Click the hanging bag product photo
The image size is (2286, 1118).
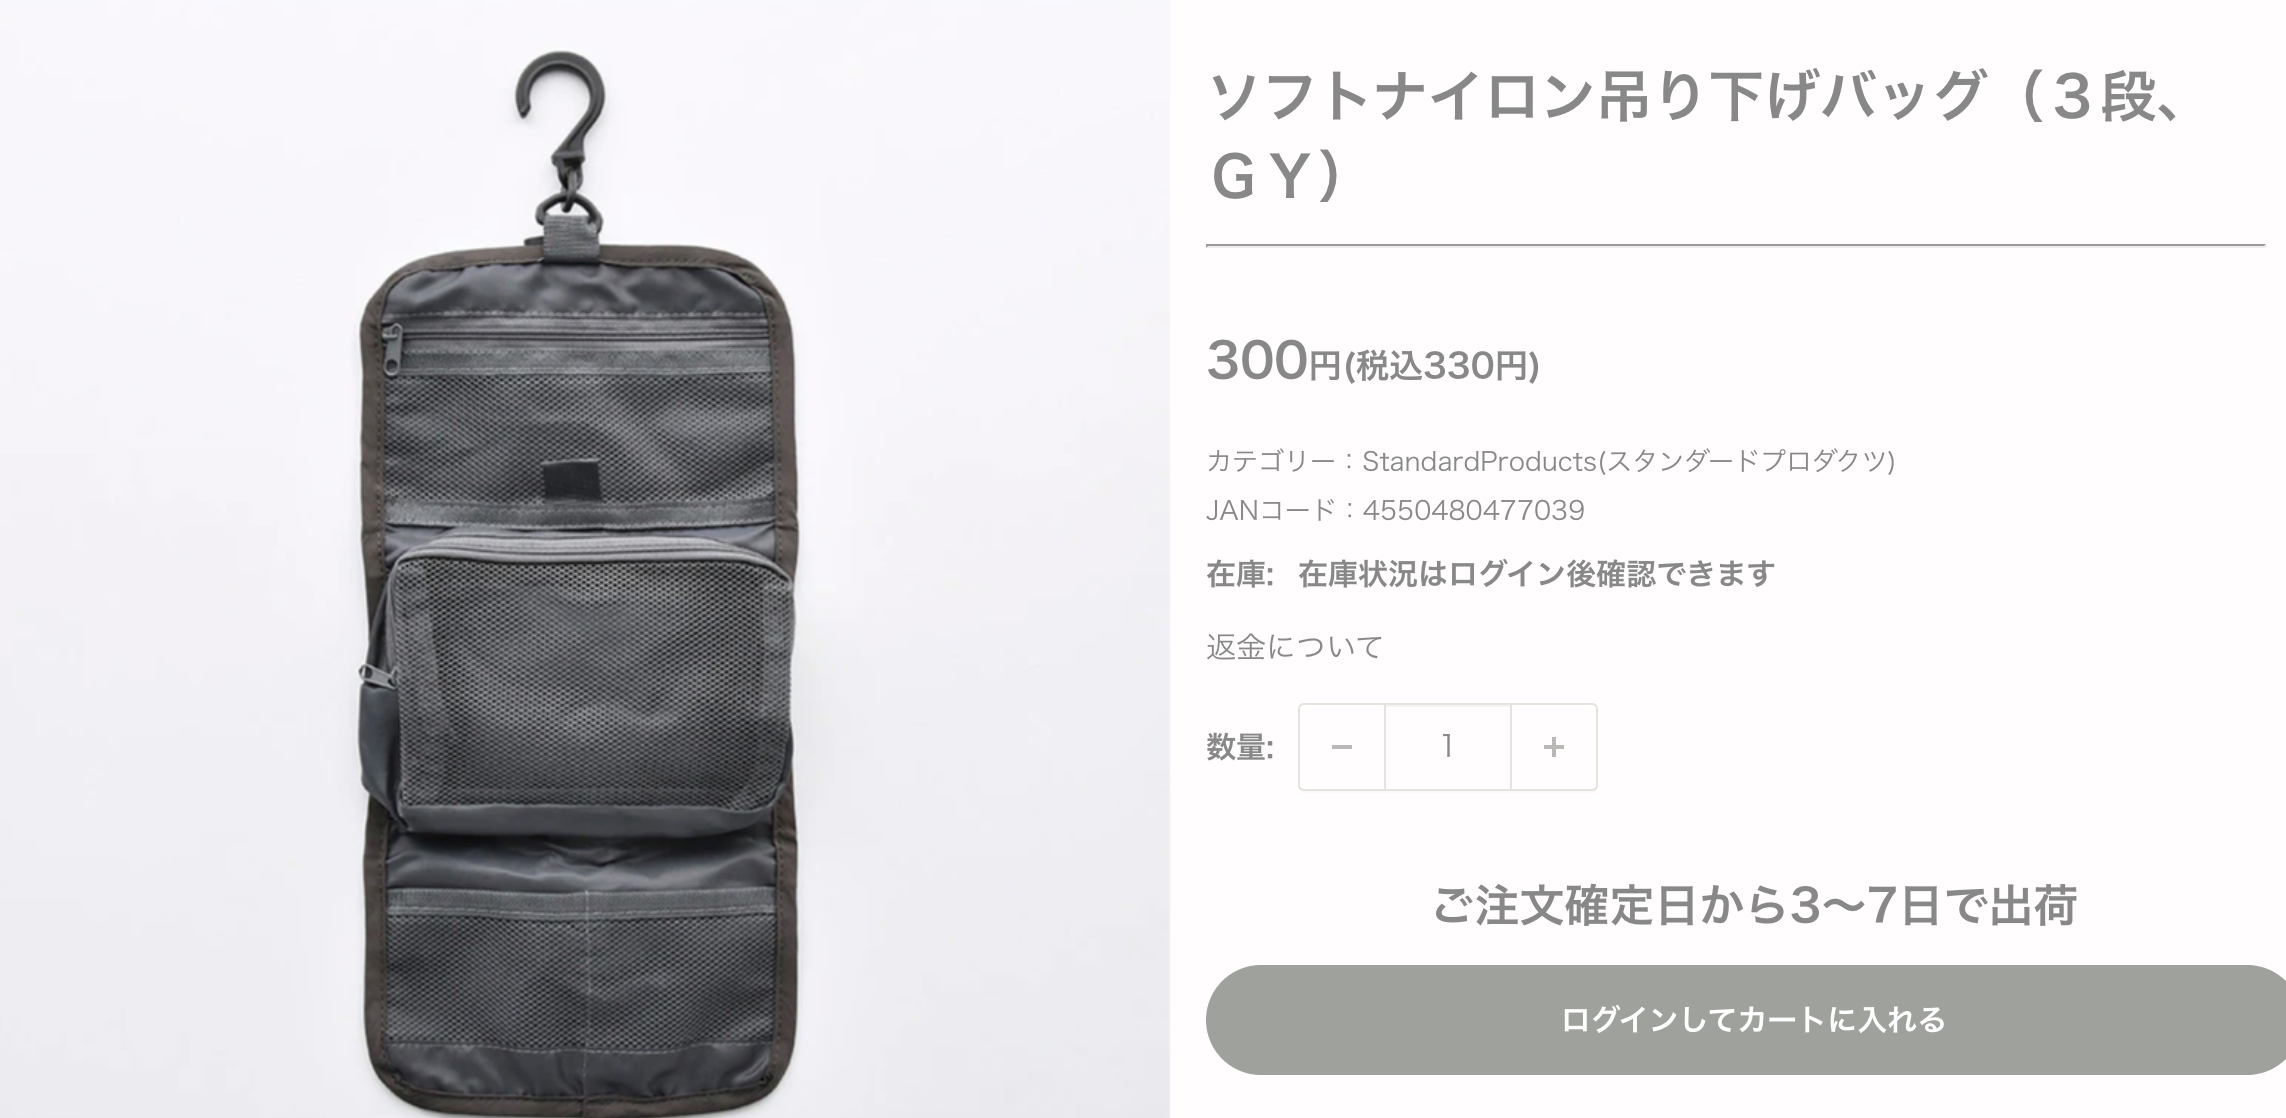[585, 559]
